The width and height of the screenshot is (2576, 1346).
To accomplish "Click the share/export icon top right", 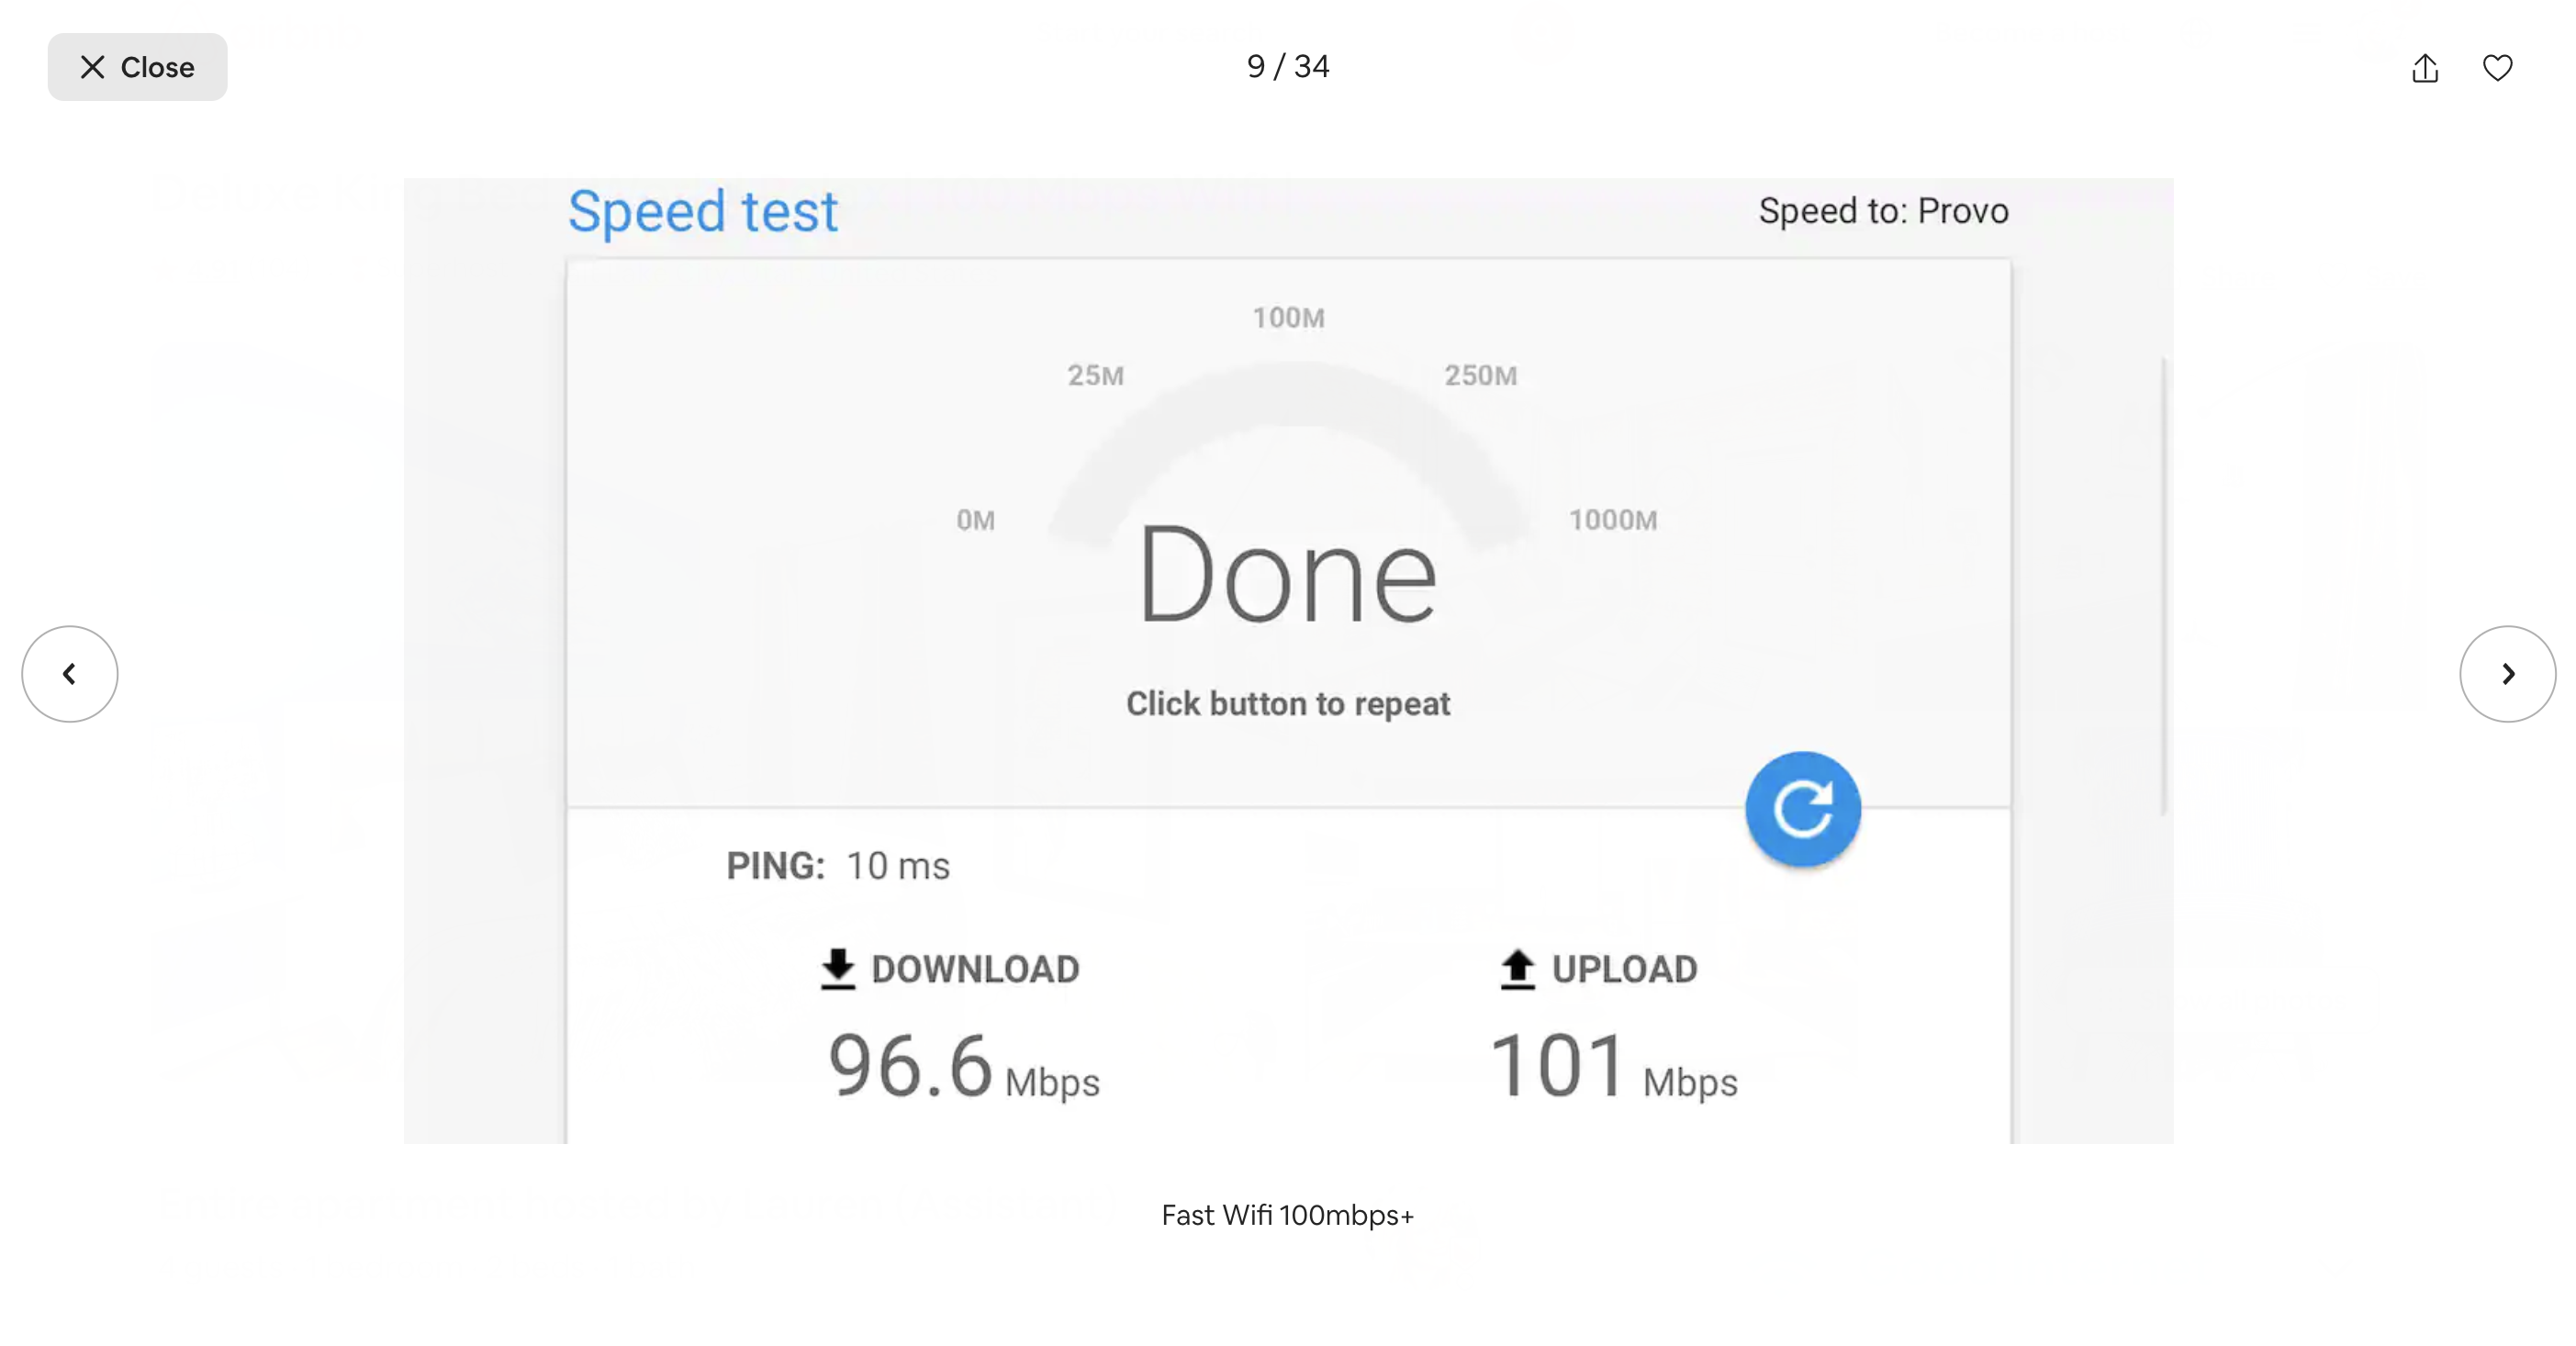I will (x=2425, y=66).
